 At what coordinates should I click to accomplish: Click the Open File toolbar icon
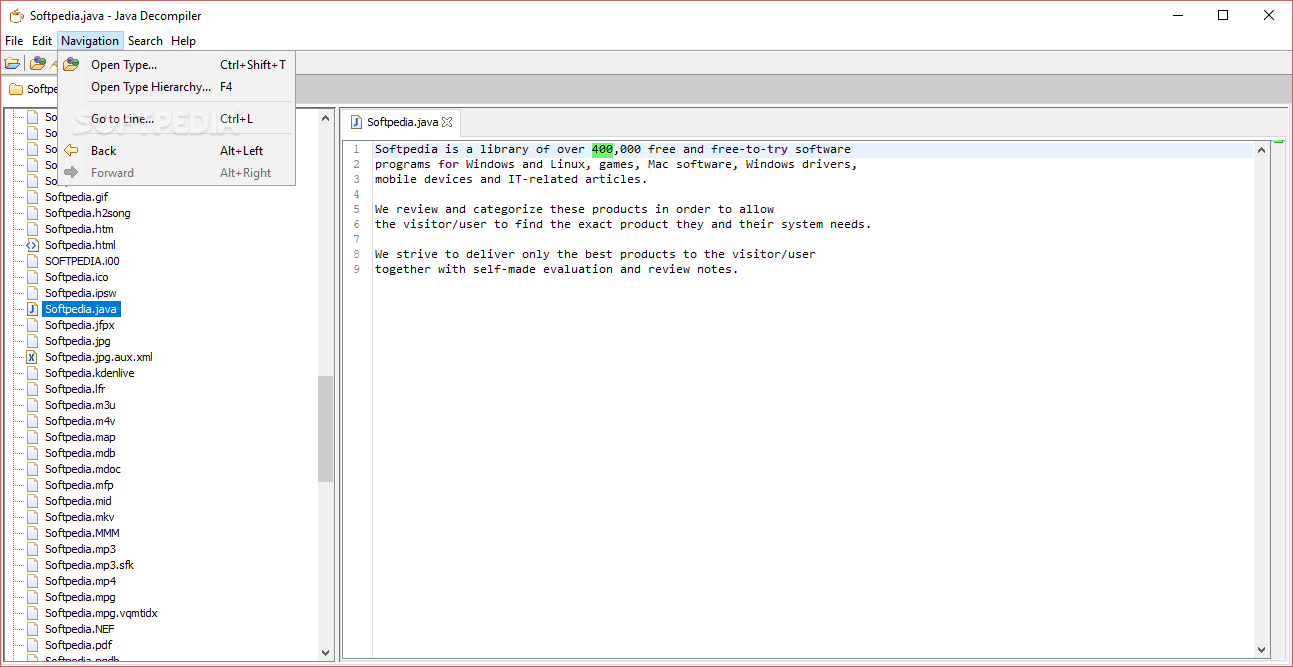click(12, 63)
